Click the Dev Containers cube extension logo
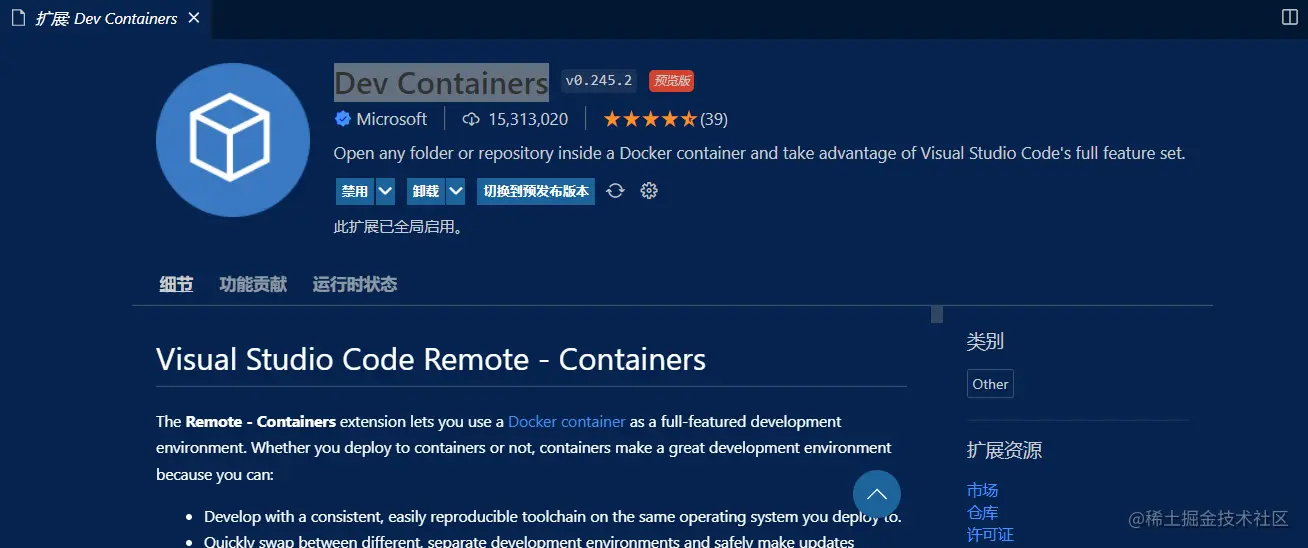 coord(232,139)
